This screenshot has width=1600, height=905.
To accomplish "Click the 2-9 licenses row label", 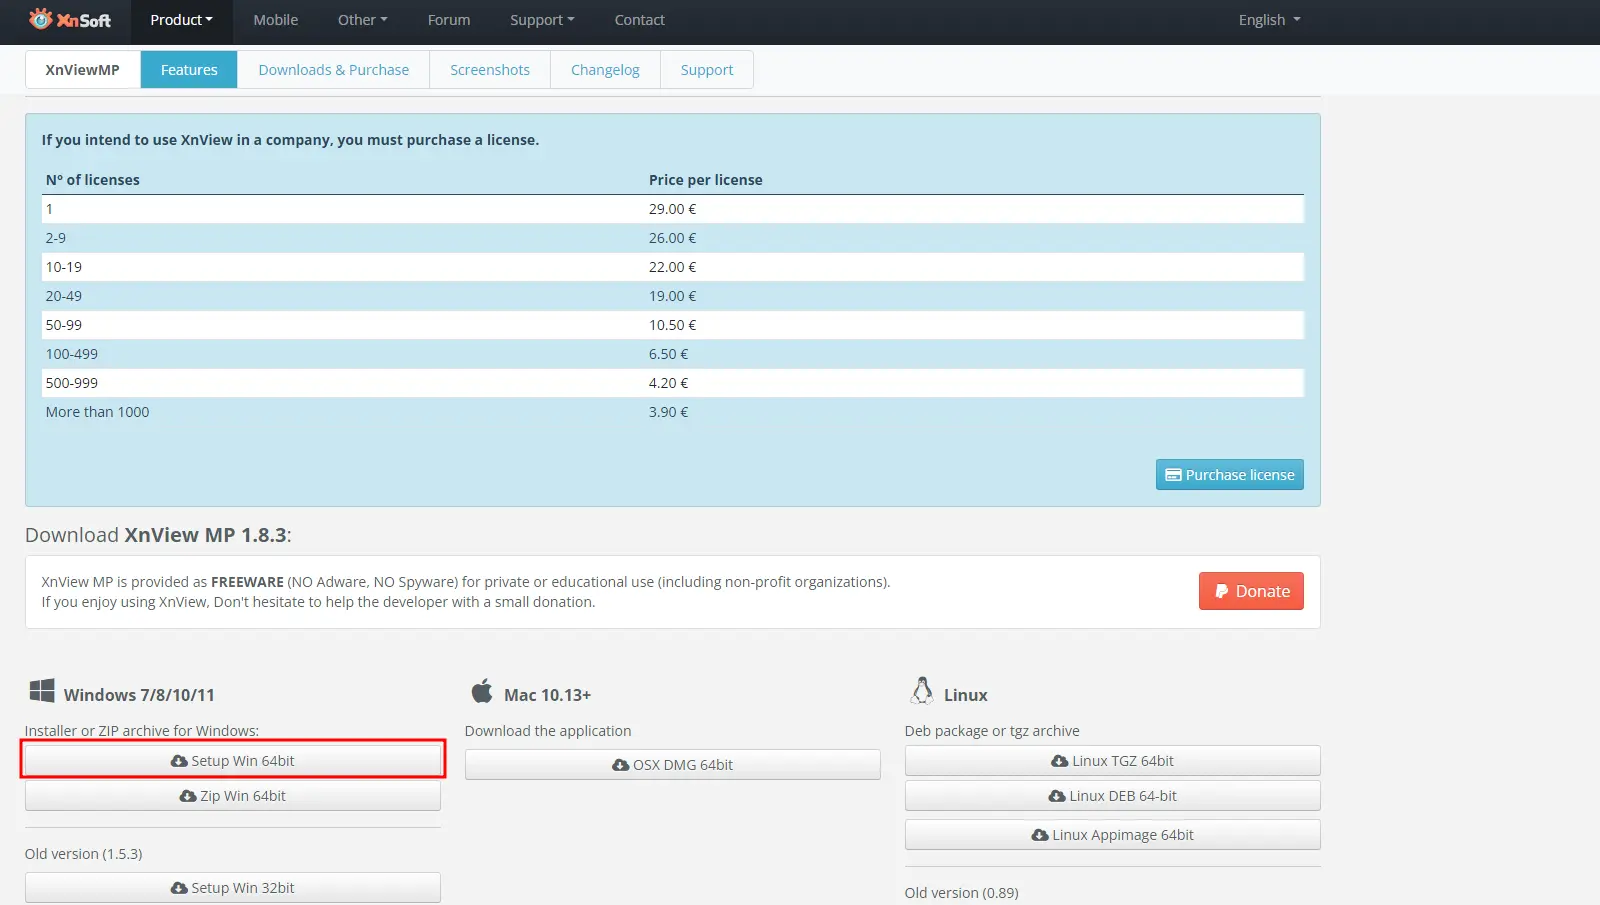I will 56,238.
